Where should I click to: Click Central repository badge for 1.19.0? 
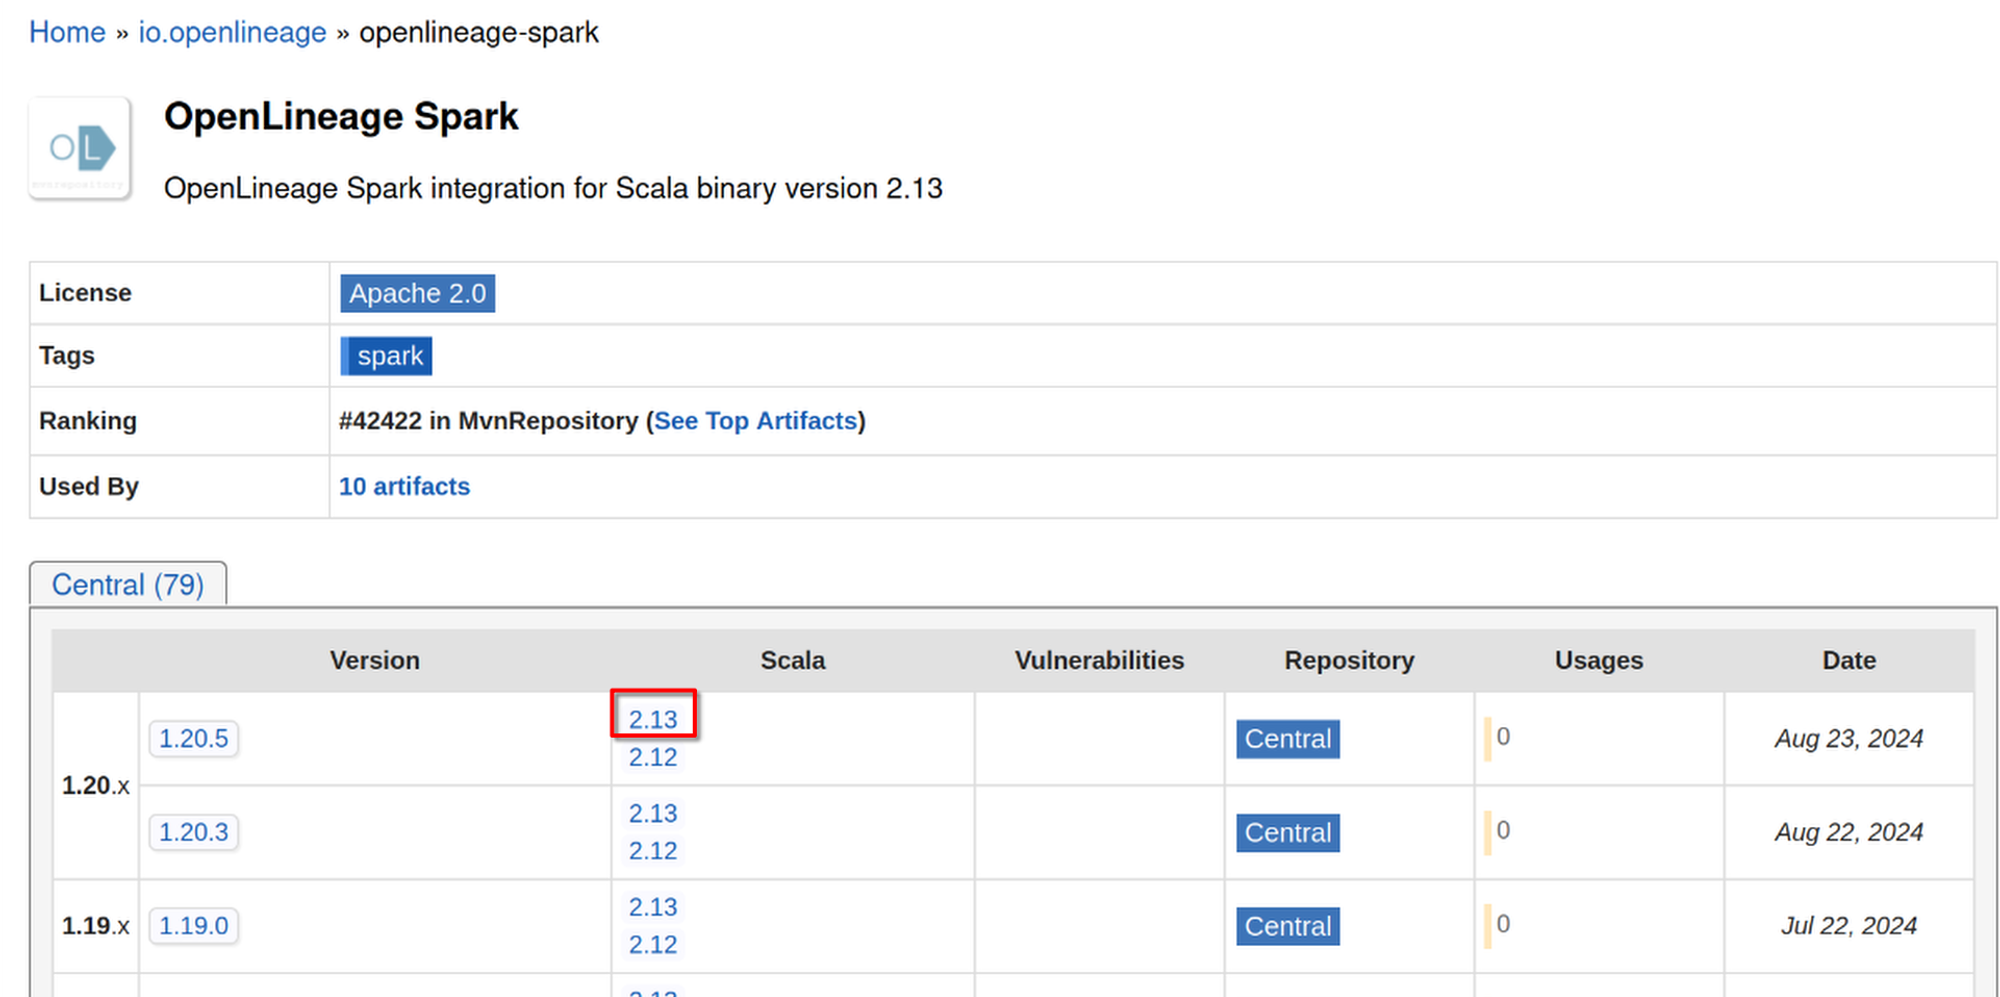[x=1287, y=926]
